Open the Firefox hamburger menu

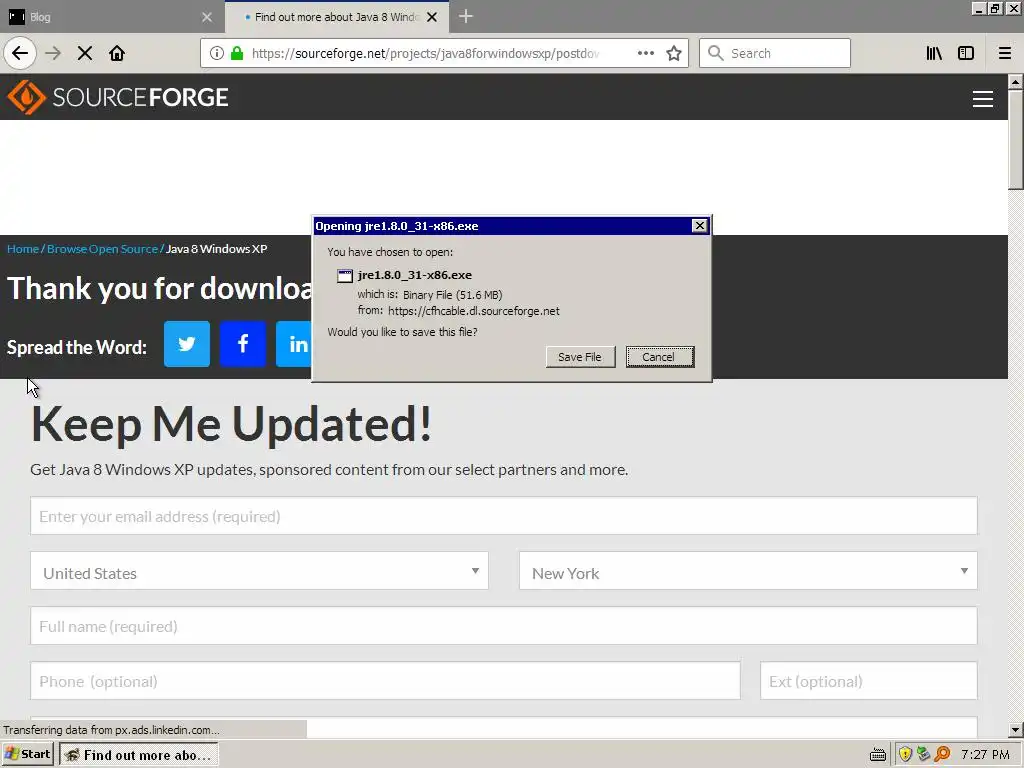[1005, 53]
